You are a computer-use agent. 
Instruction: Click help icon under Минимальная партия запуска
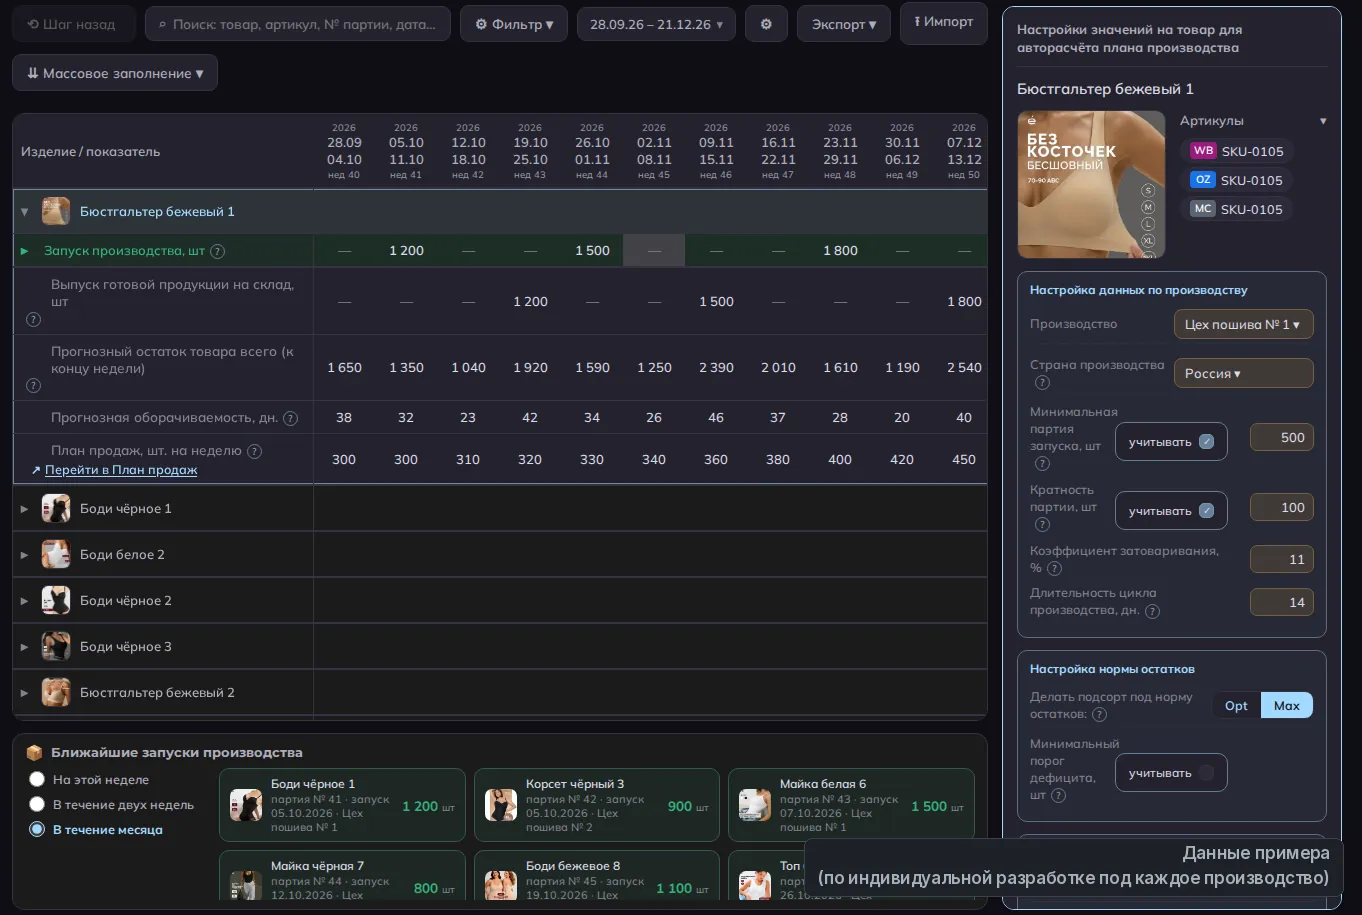click(1042, 463)
